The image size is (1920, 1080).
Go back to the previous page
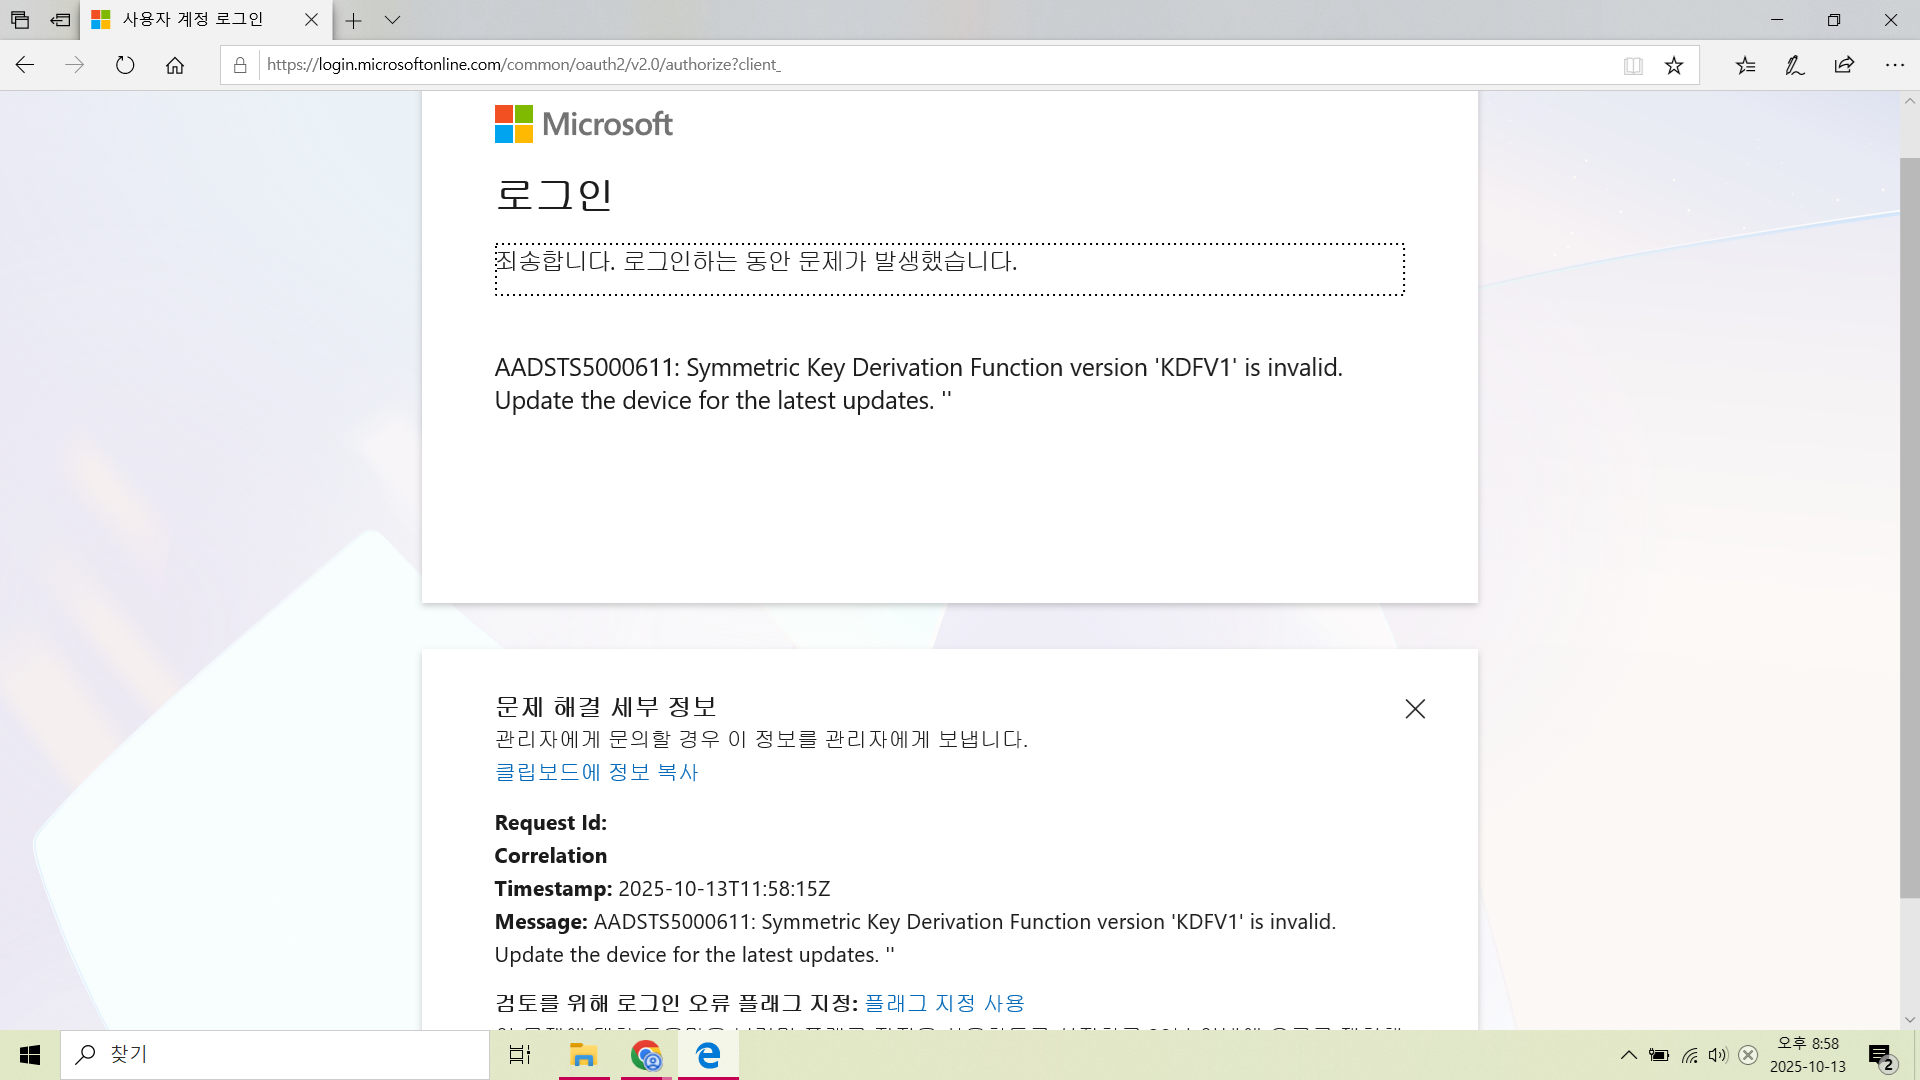25,65
